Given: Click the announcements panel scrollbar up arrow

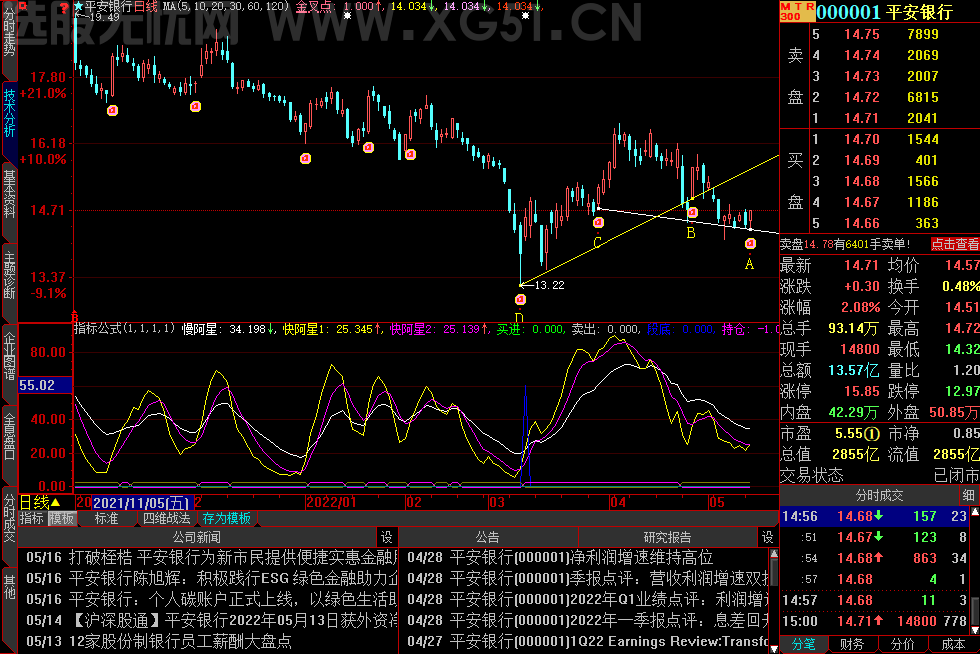Looking at the screenshot, I should coord(774,554).
